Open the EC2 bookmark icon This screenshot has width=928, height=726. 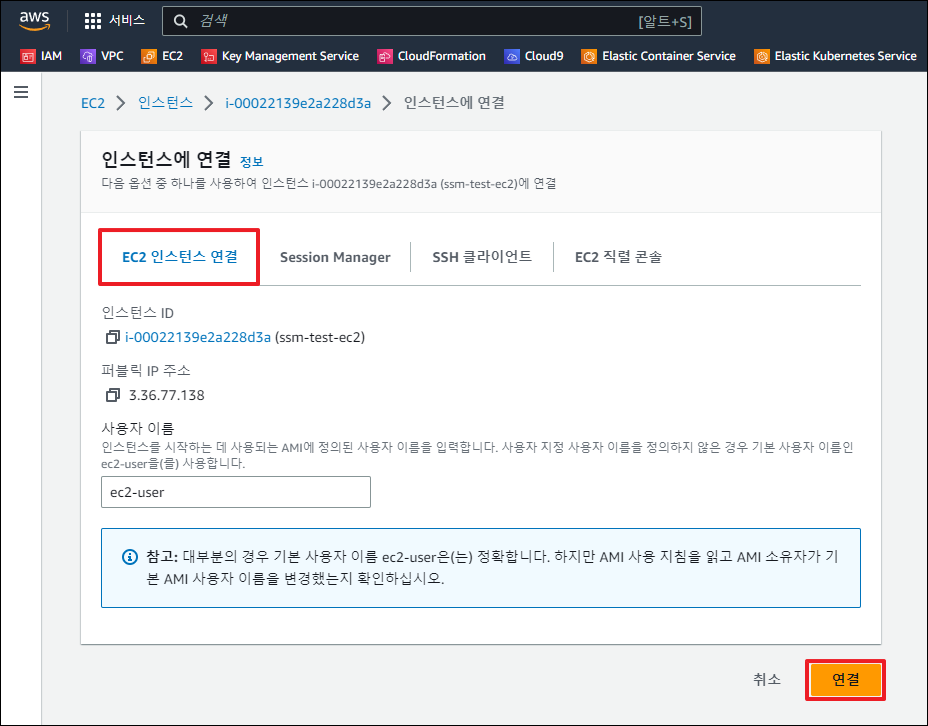click(x=149, y=56)
